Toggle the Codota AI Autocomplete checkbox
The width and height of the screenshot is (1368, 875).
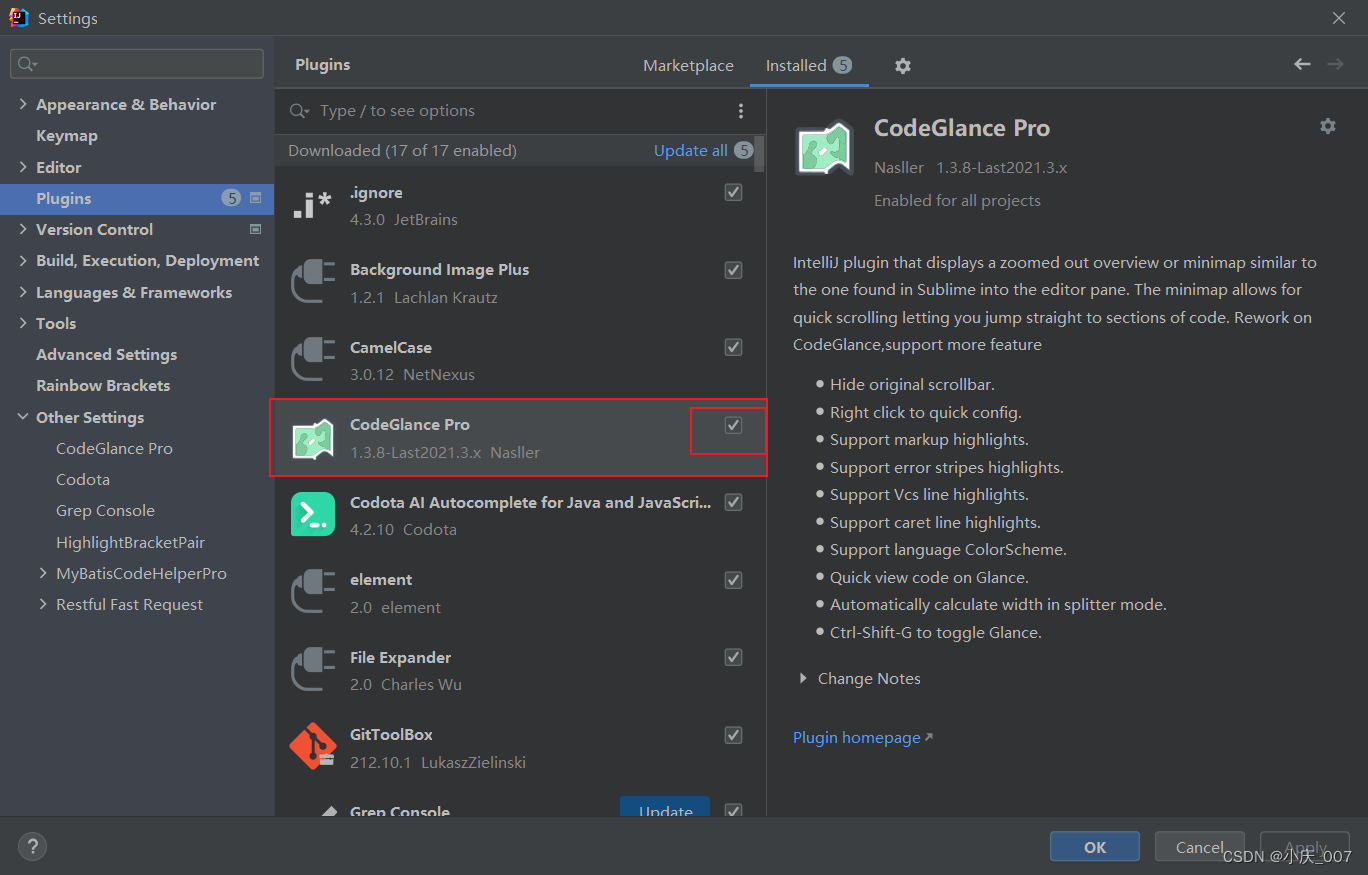point(734,502)
